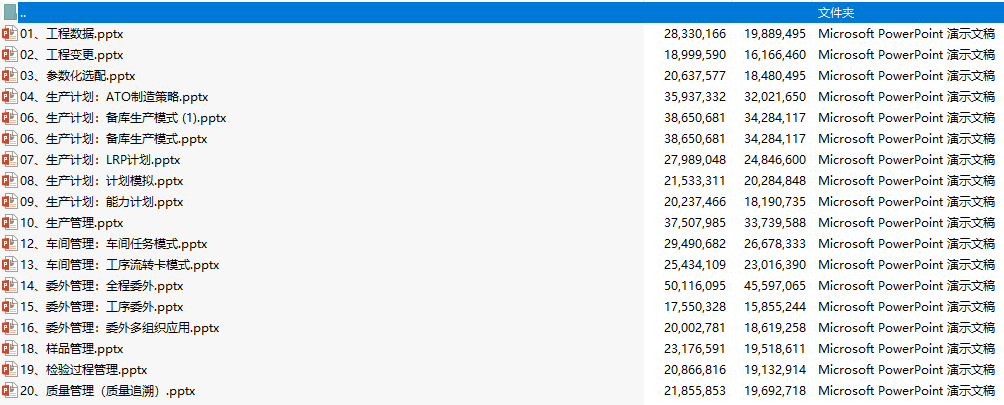Click the parent folder icon in the top row

point(10,13)
